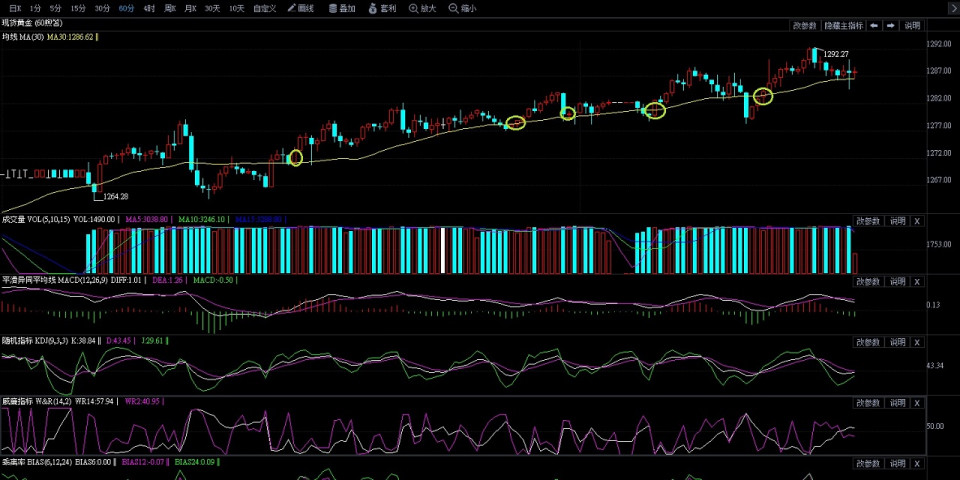The image size is (960, 480).
Task: Click 说明 in the W&R panel
Action: point(897,403)
